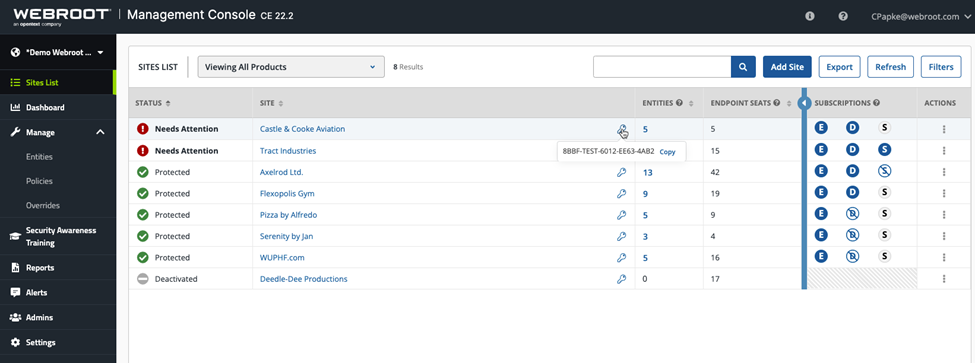The image size is (975, 363).
Task: Click the site search input field
Action: [x=662, y=67]
